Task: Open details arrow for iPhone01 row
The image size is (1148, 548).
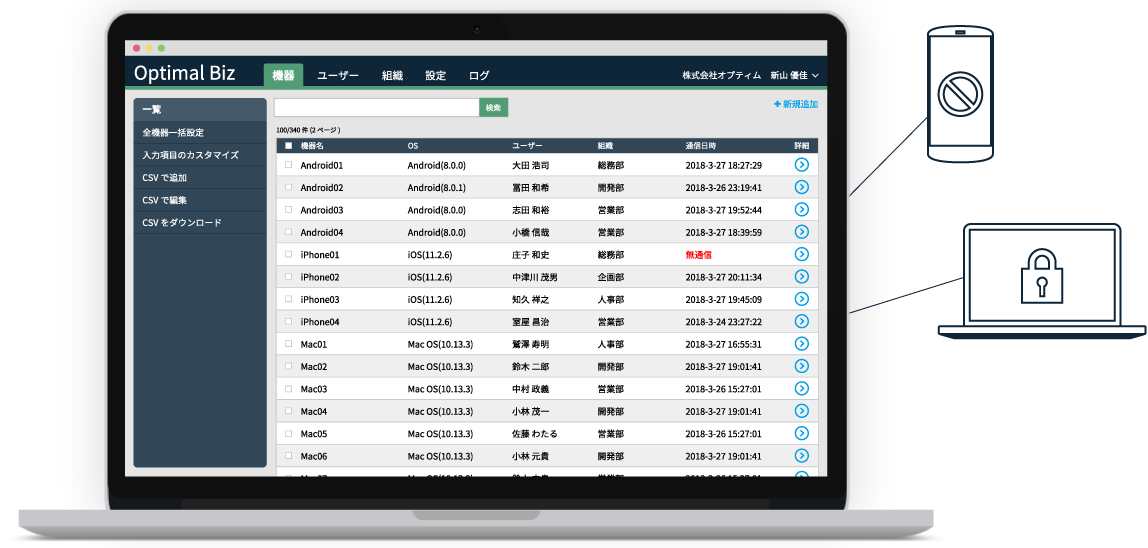Action: 801,255
